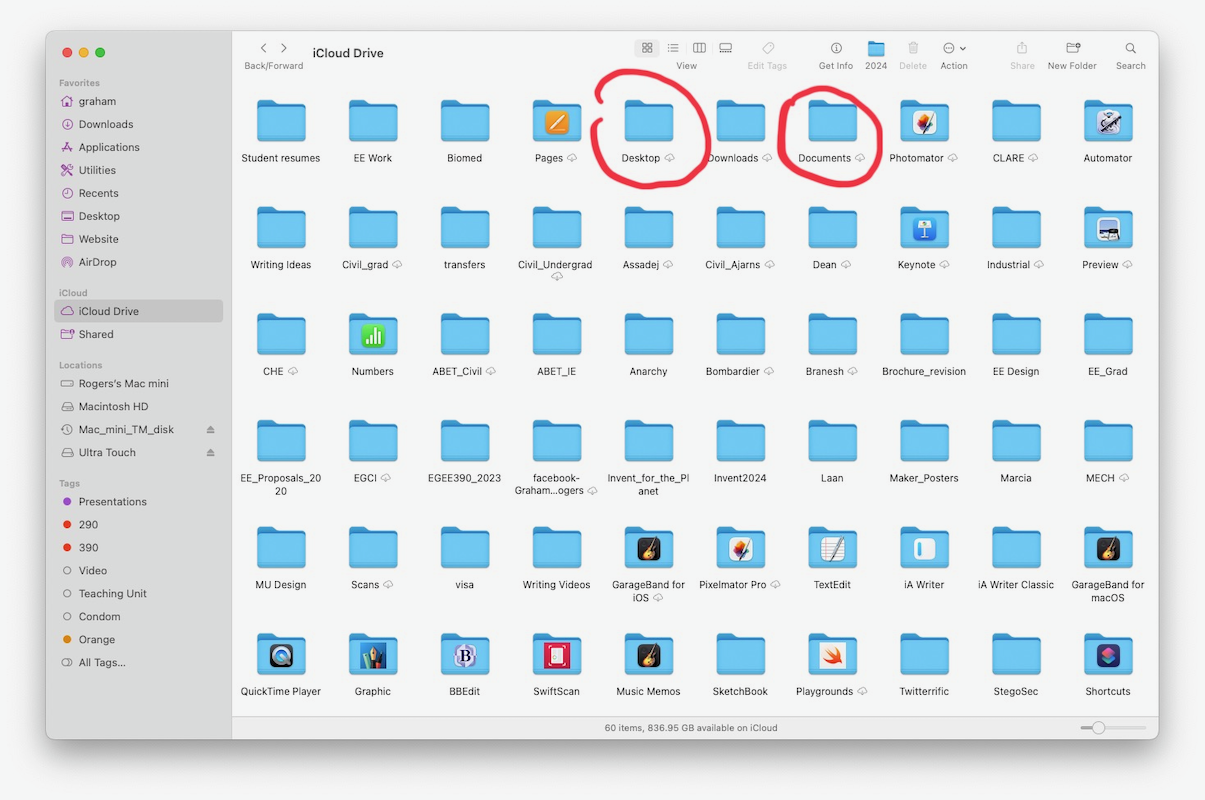Switch to icon view in toolbar
The width and height of the screenshot is (1205, 800).
coord(647,48)
